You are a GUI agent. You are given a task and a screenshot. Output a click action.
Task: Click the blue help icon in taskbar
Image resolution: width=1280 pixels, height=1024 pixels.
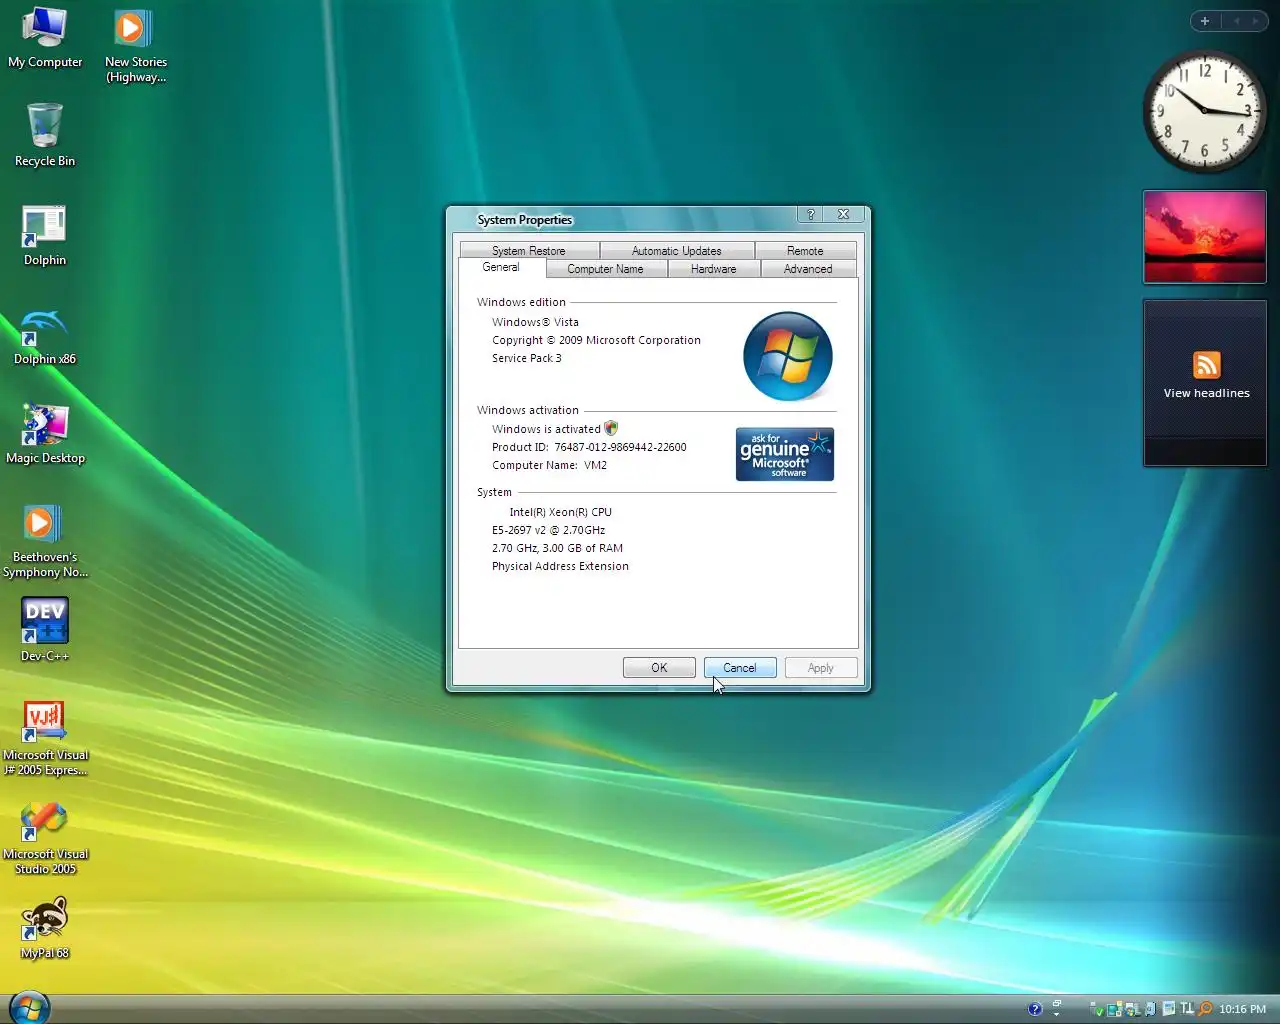(1035, 1009)
